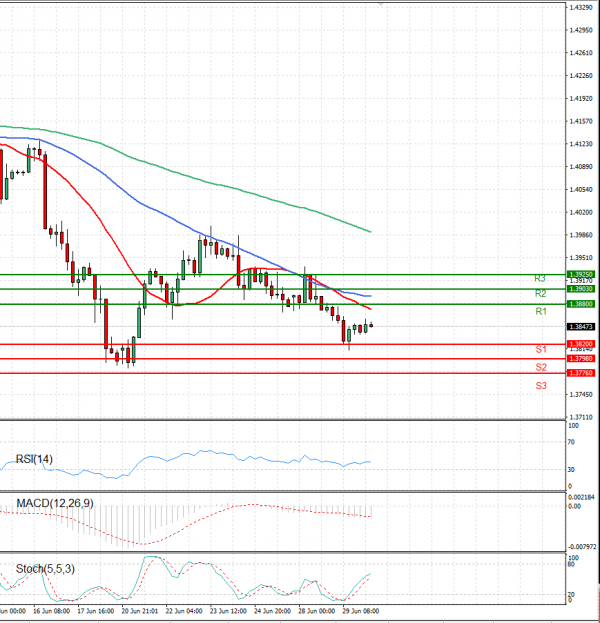
Task: Click the 1.39860 price axis value
Action: click(x=581, y=235)
